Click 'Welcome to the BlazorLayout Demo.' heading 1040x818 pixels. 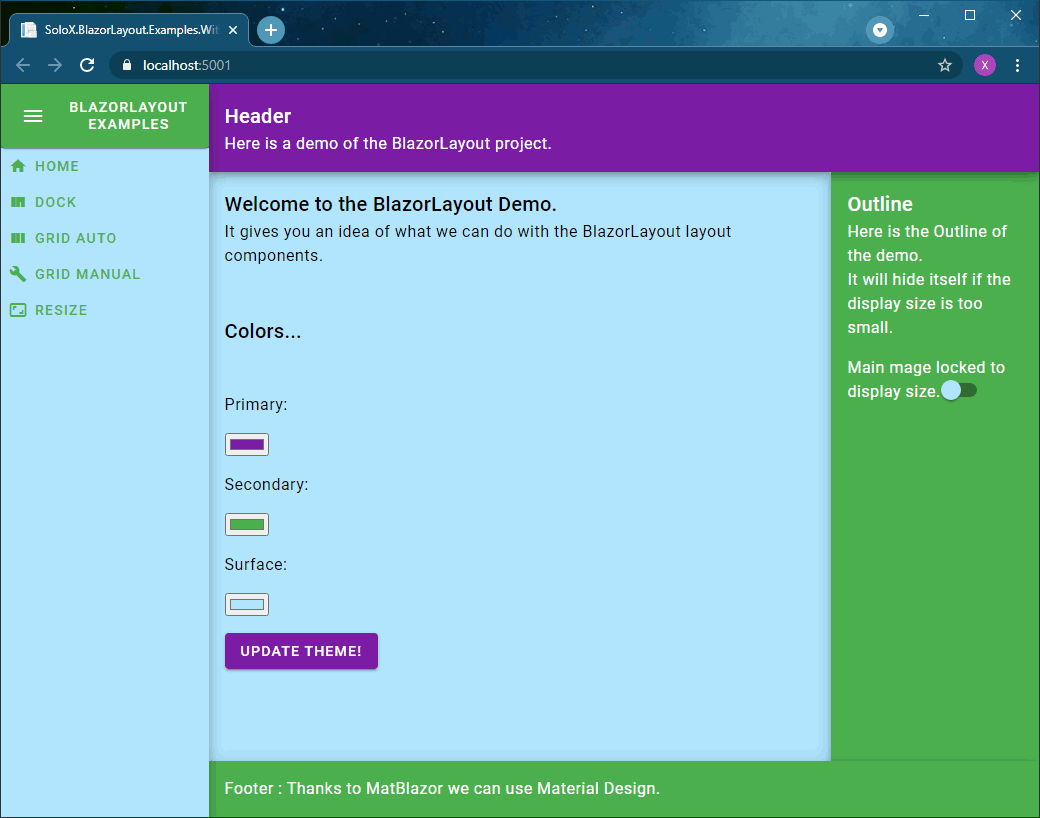391,204
